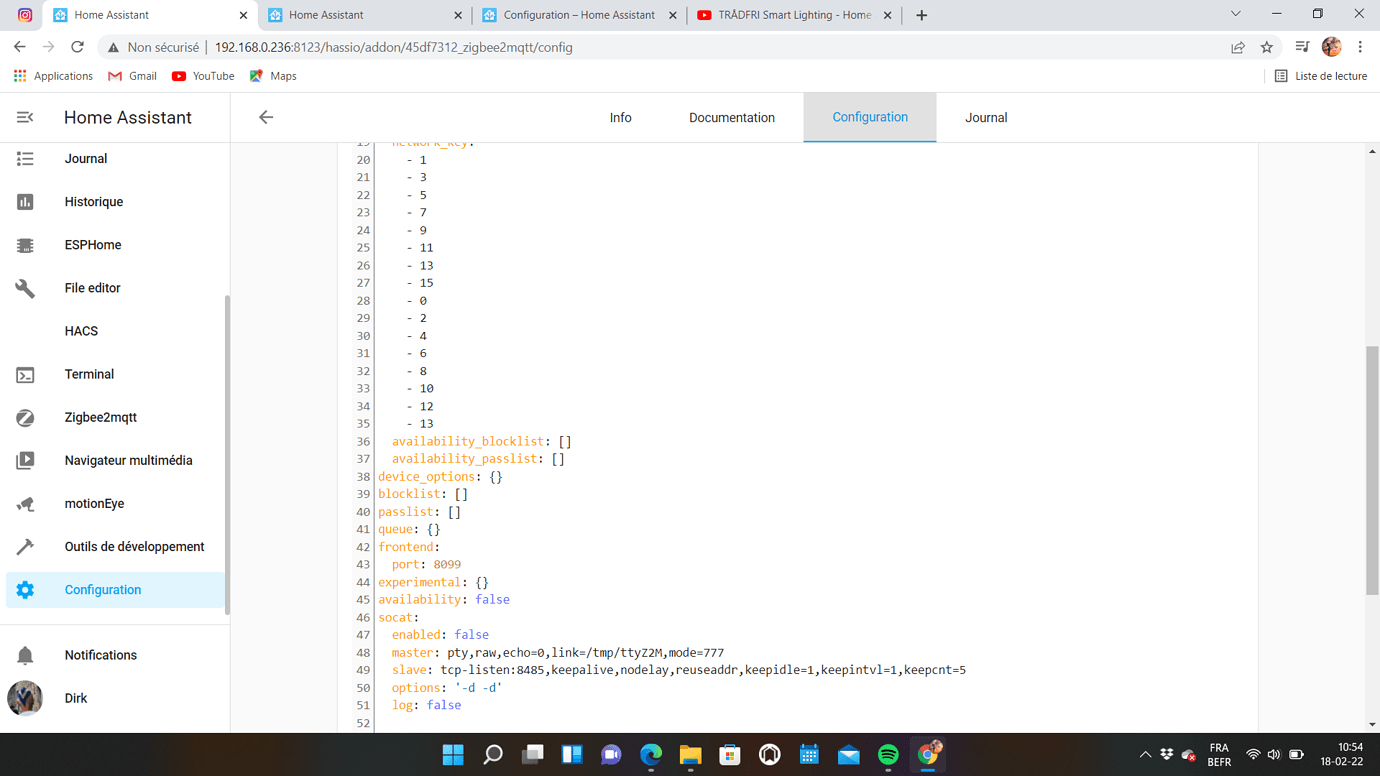1380x776 pixels.
Task: Open the Navigateur multimédia icon
Action: coord(25,461)
